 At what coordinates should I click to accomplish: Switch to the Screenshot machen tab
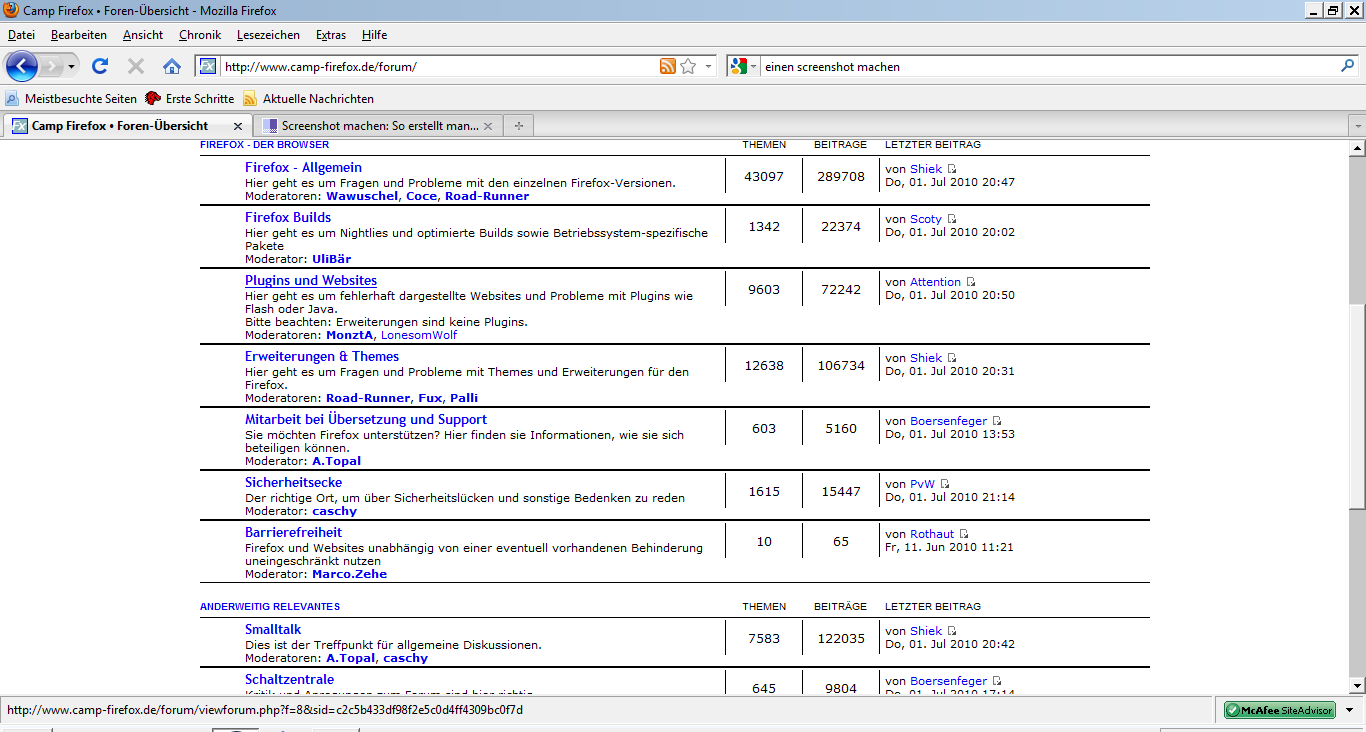click(x=378, y=126)
